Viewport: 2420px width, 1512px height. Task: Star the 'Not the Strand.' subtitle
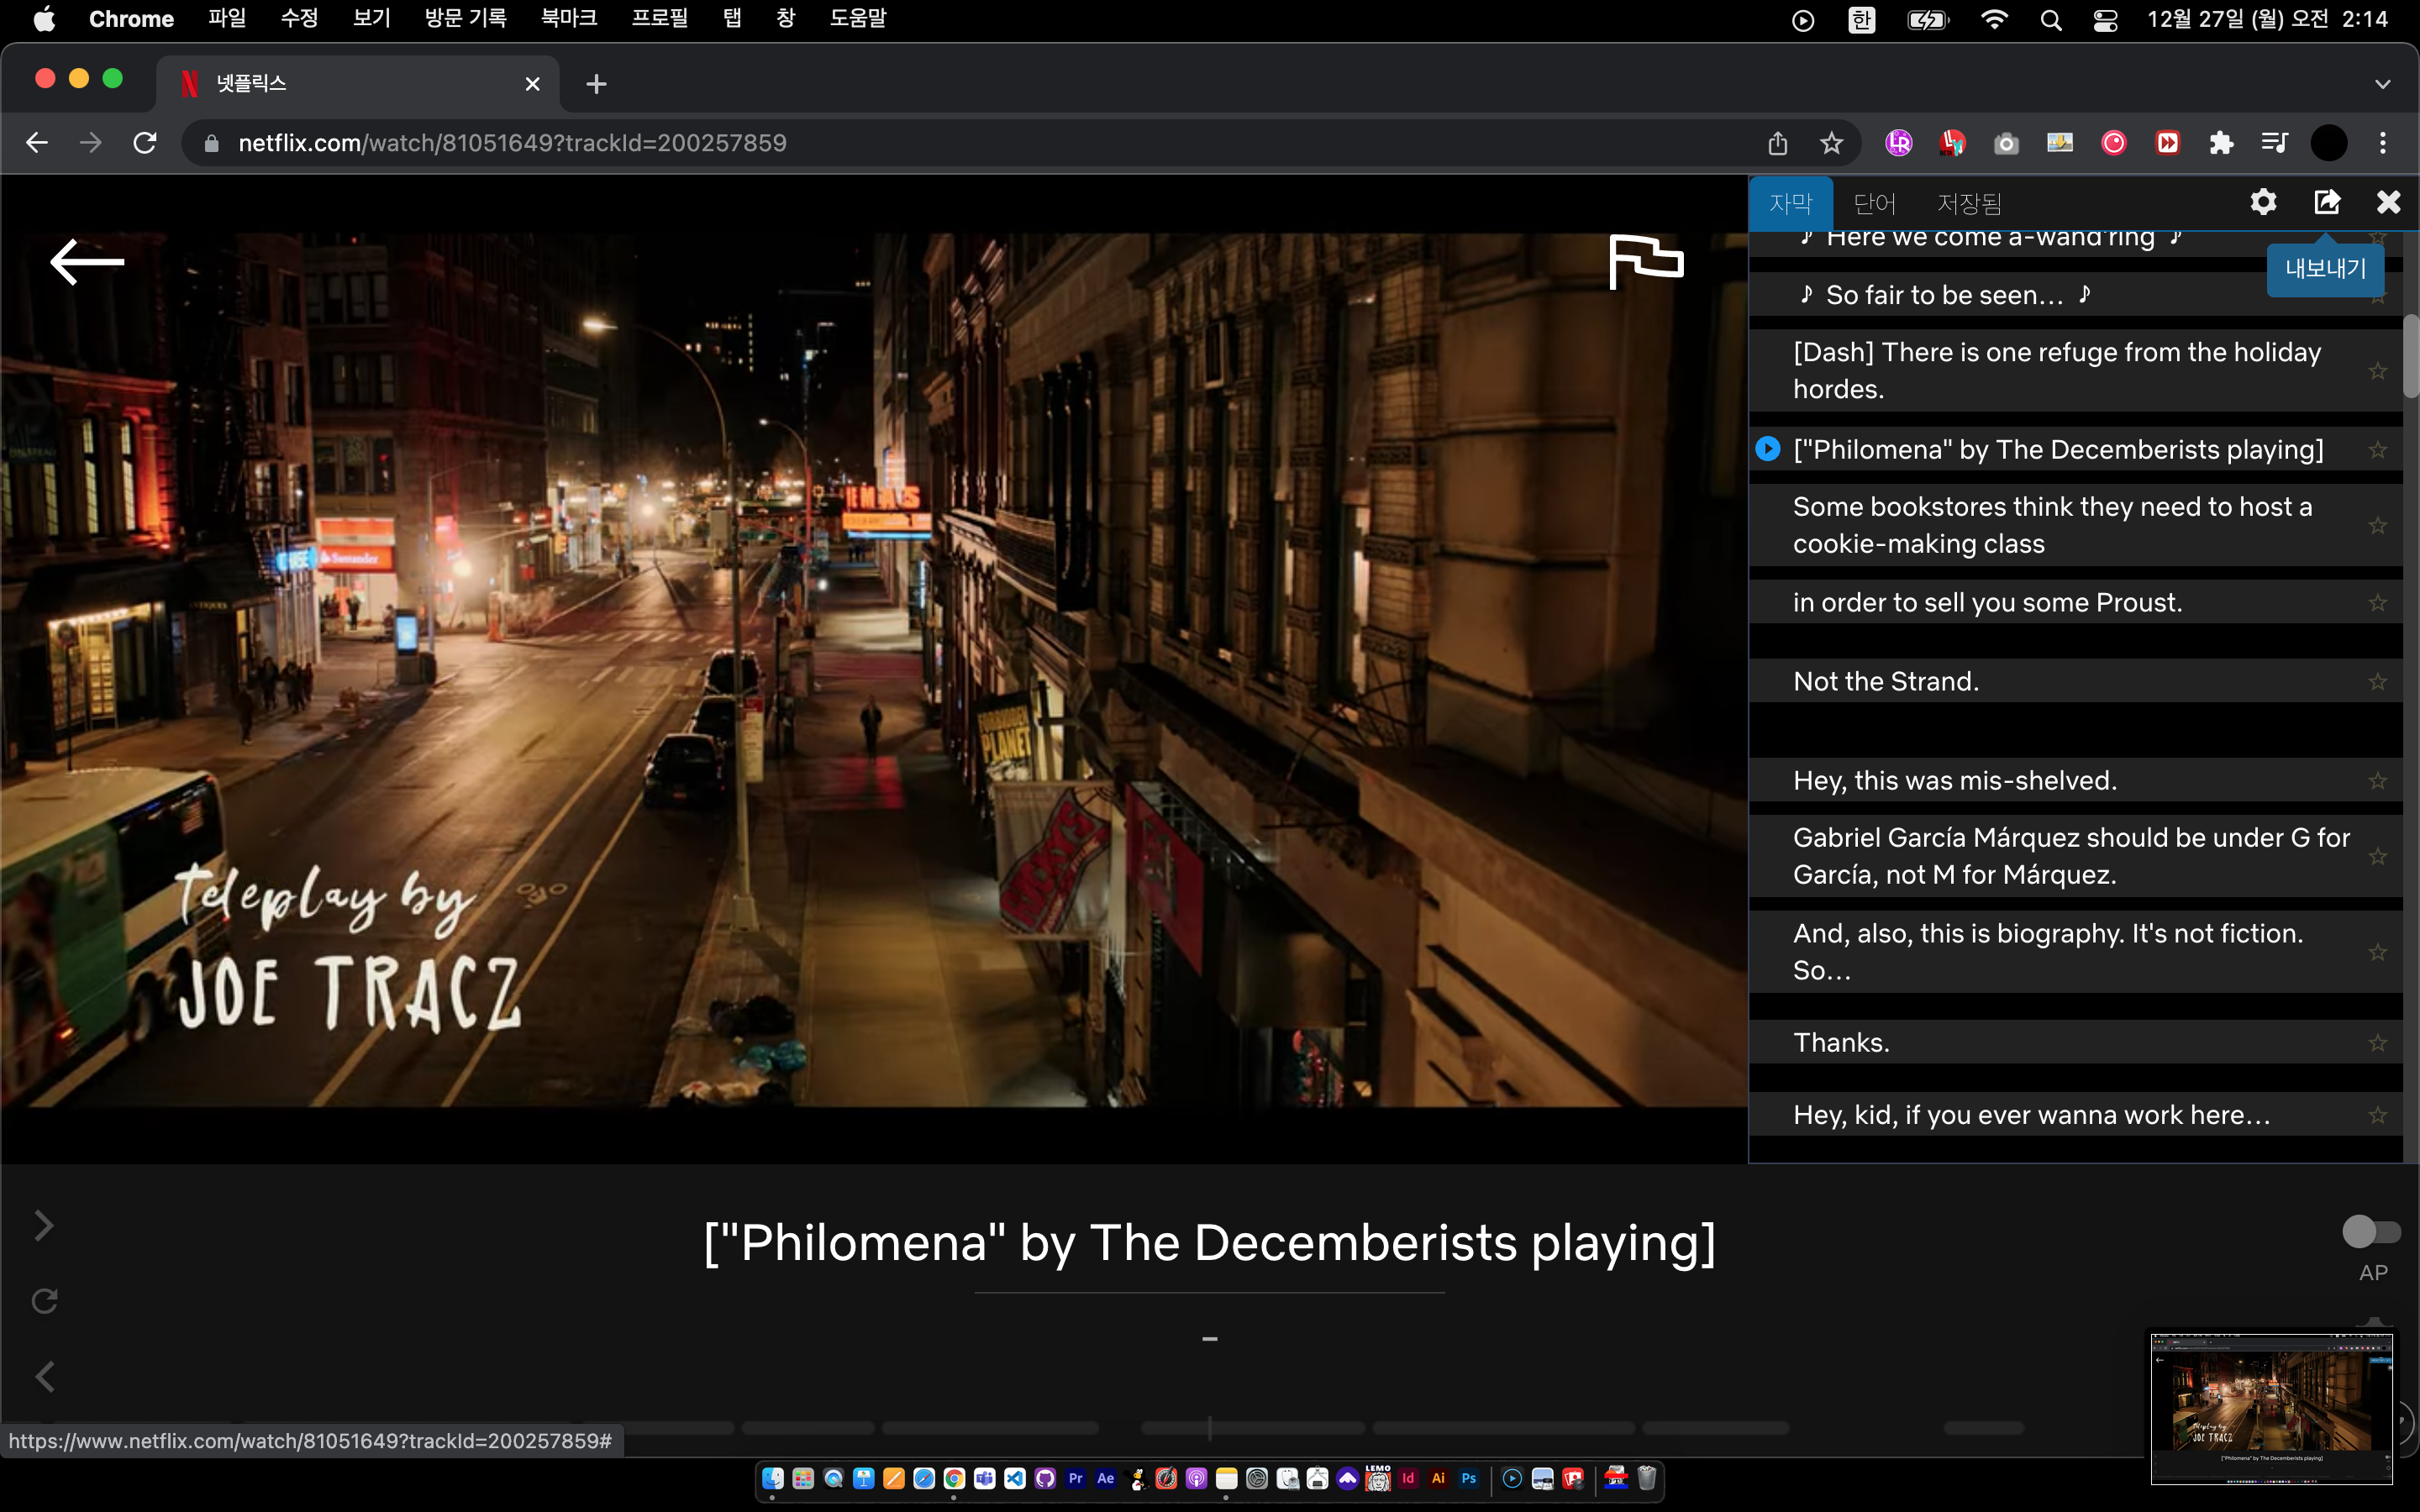2378,682
